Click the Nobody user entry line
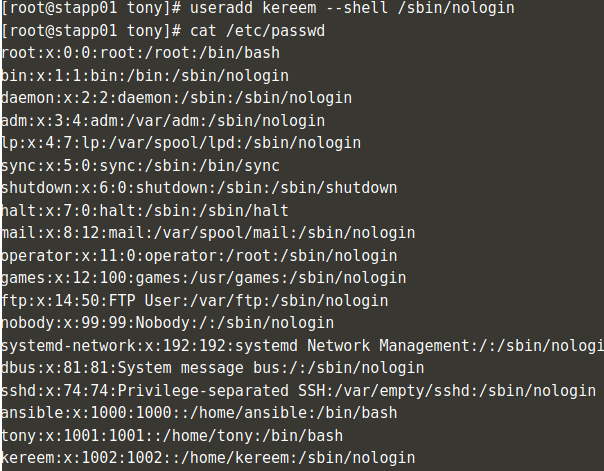Image resolution: width=604 pixels, height=471 pixels. point(166,323)
